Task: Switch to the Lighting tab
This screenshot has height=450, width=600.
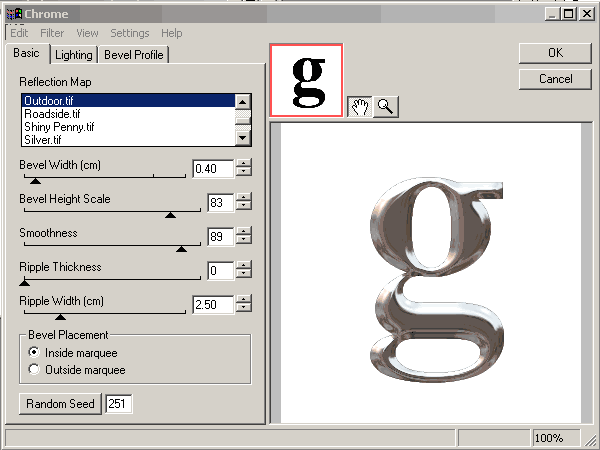Action: click(74, 55)
